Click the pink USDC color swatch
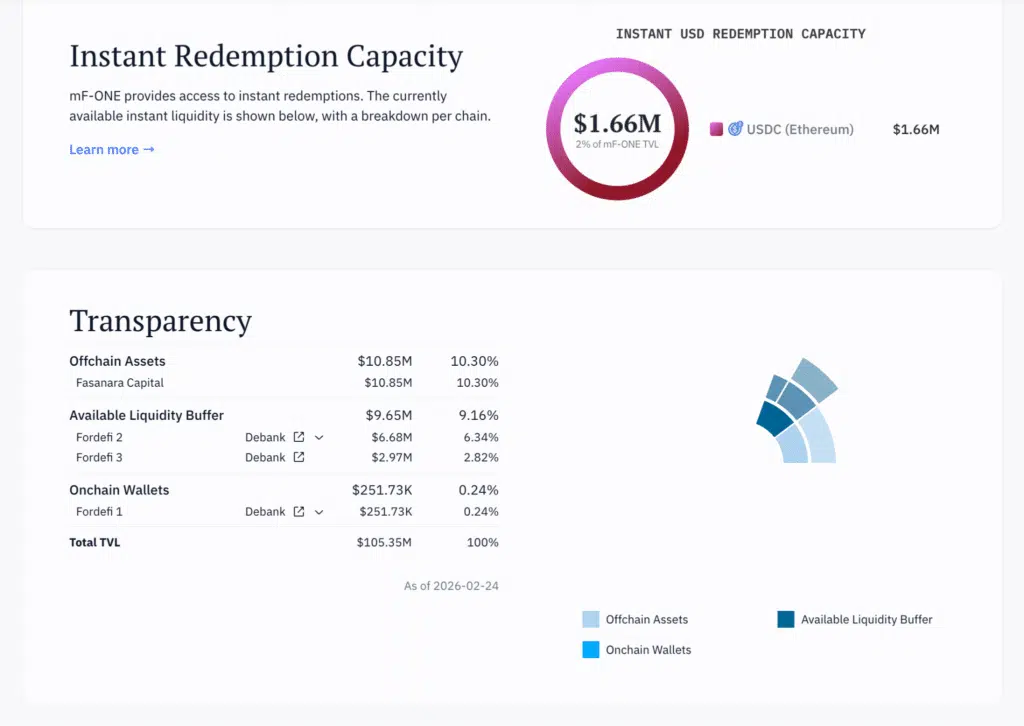This screenshot has height=726, width=1024. (x=716, y=129)
